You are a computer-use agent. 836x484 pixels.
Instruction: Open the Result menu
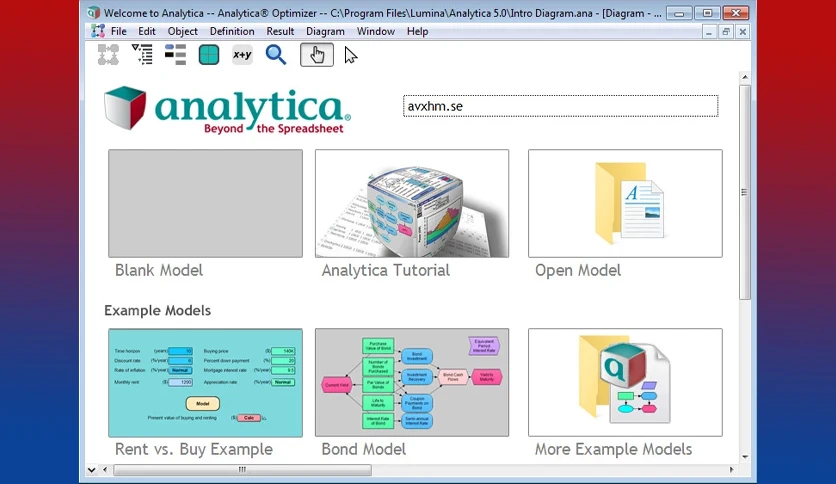[280, 31]
